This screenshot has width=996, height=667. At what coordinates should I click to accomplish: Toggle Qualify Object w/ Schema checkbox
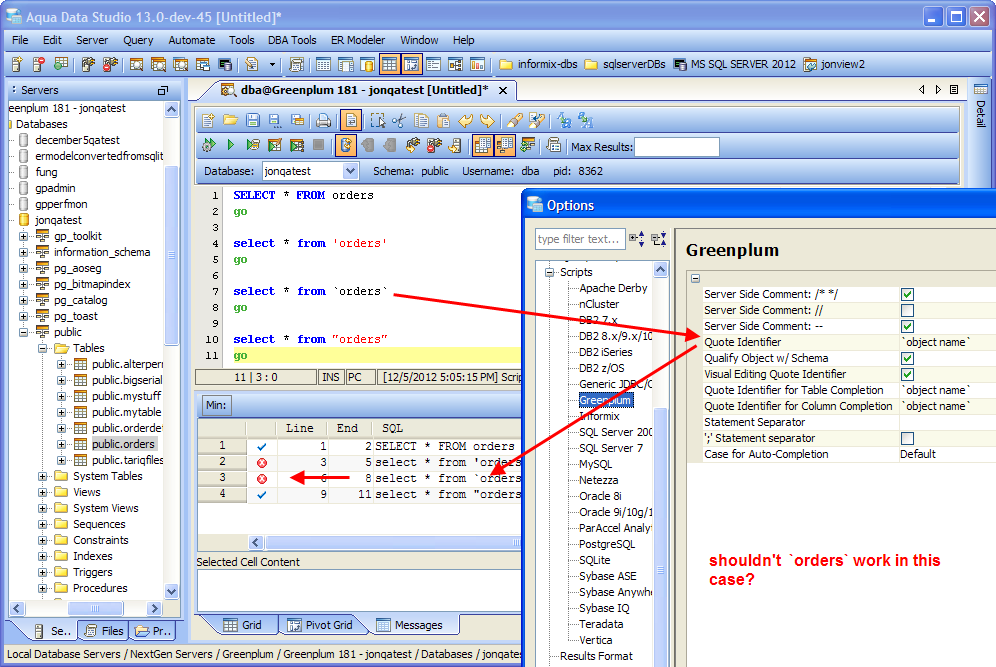pyautogui.click(x=908, y=358)
